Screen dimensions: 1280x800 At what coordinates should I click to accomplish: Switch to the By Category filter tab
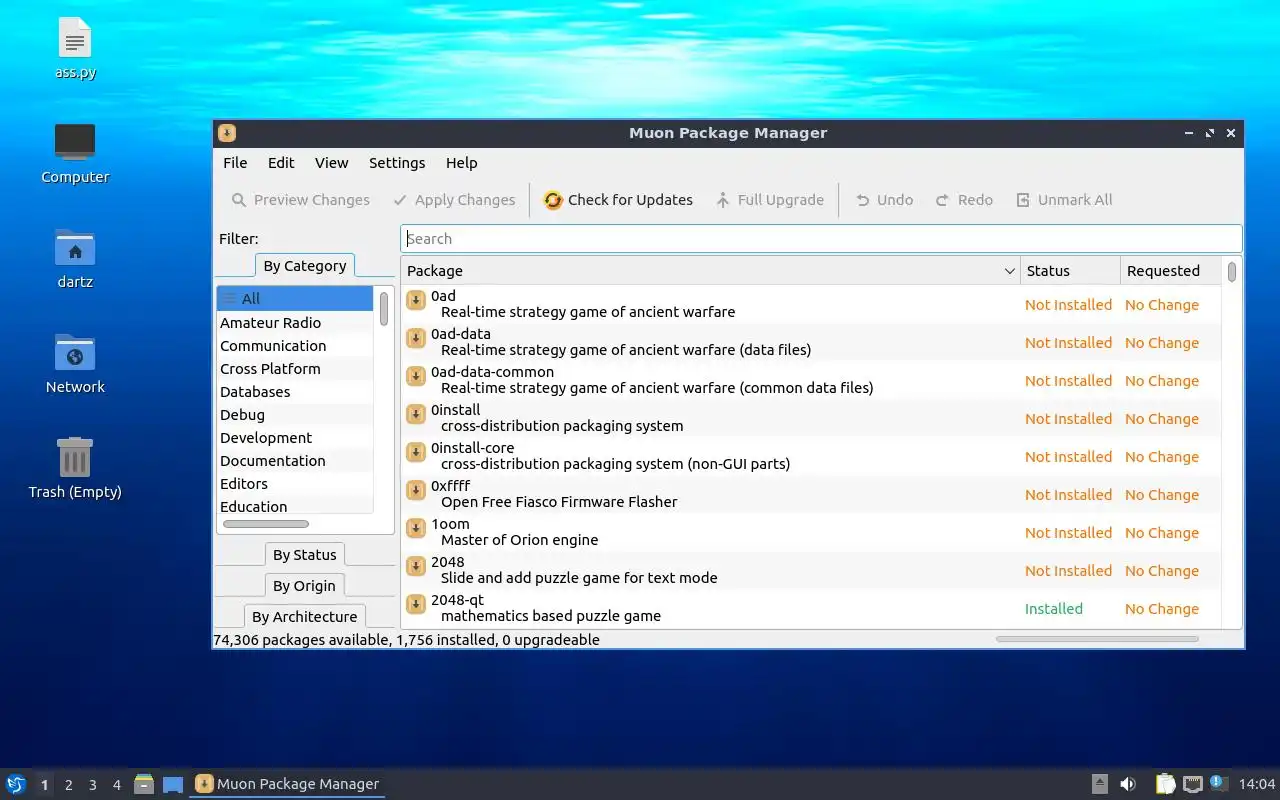pos(305,266)
